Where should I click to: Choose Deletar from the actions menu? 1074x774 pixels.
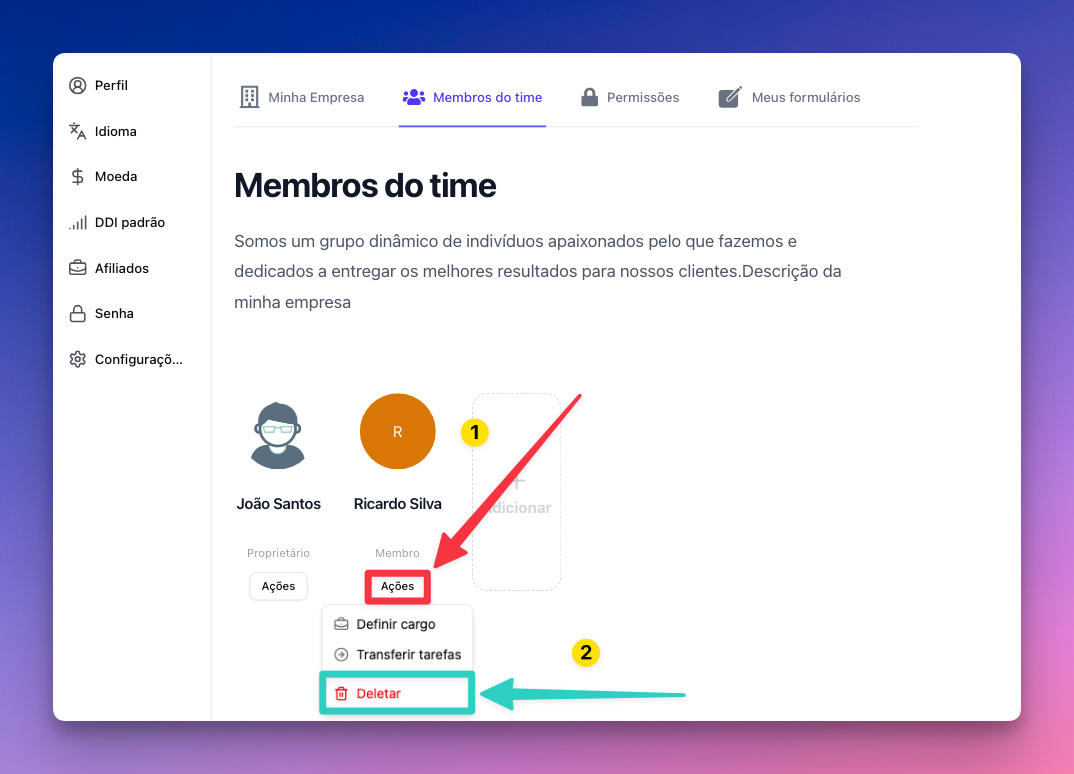(x=380, y=693)
